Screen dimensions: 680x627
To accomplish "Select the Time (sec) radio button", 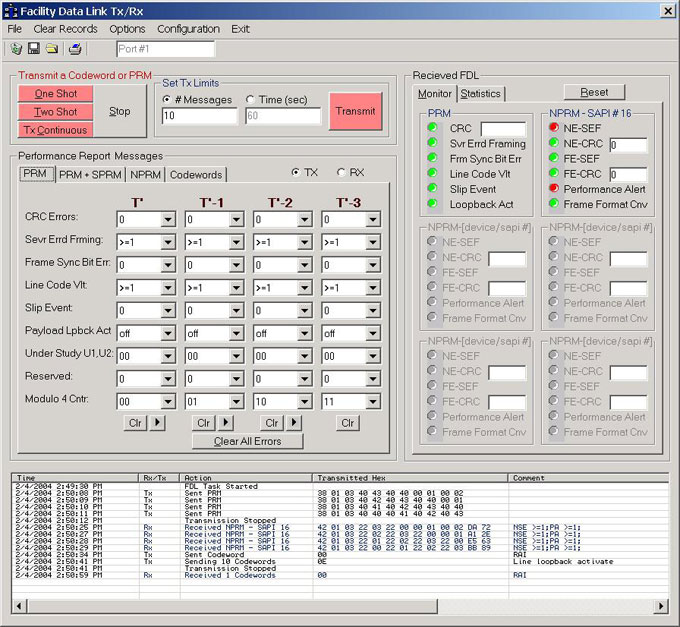I will tap(250, 100).
